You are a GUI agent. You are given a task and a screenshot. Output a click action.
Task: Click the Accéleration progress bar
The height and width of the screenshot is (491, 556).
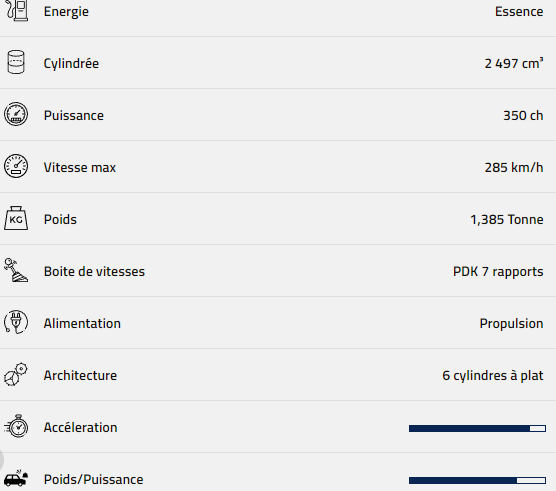[x=477, y=429]
